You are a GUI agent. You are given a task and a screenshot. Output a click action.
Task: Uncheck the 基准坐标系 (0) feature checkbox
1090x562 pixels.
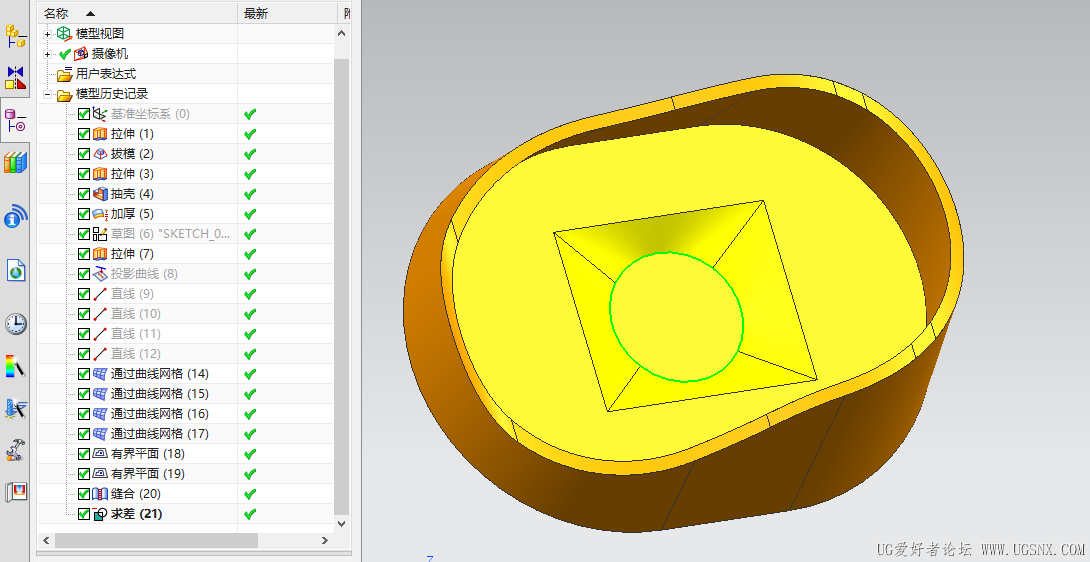click(x=84, y=114)
